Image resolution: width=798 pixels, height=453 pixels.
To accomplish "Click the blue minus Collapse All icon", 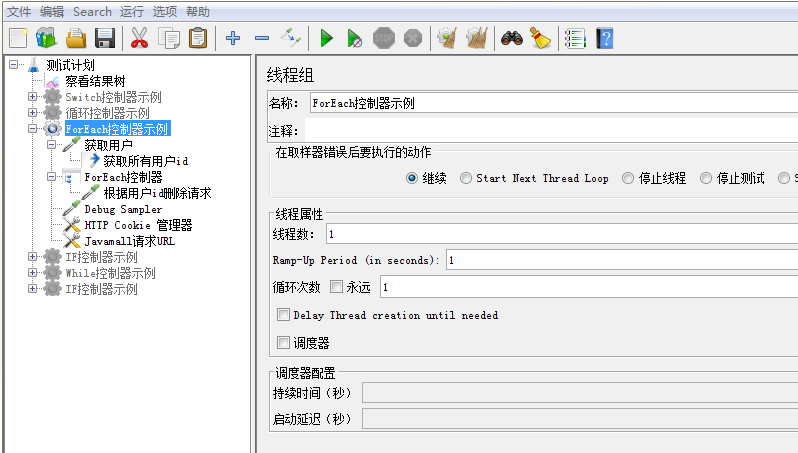I will click(x=262, y=38).
